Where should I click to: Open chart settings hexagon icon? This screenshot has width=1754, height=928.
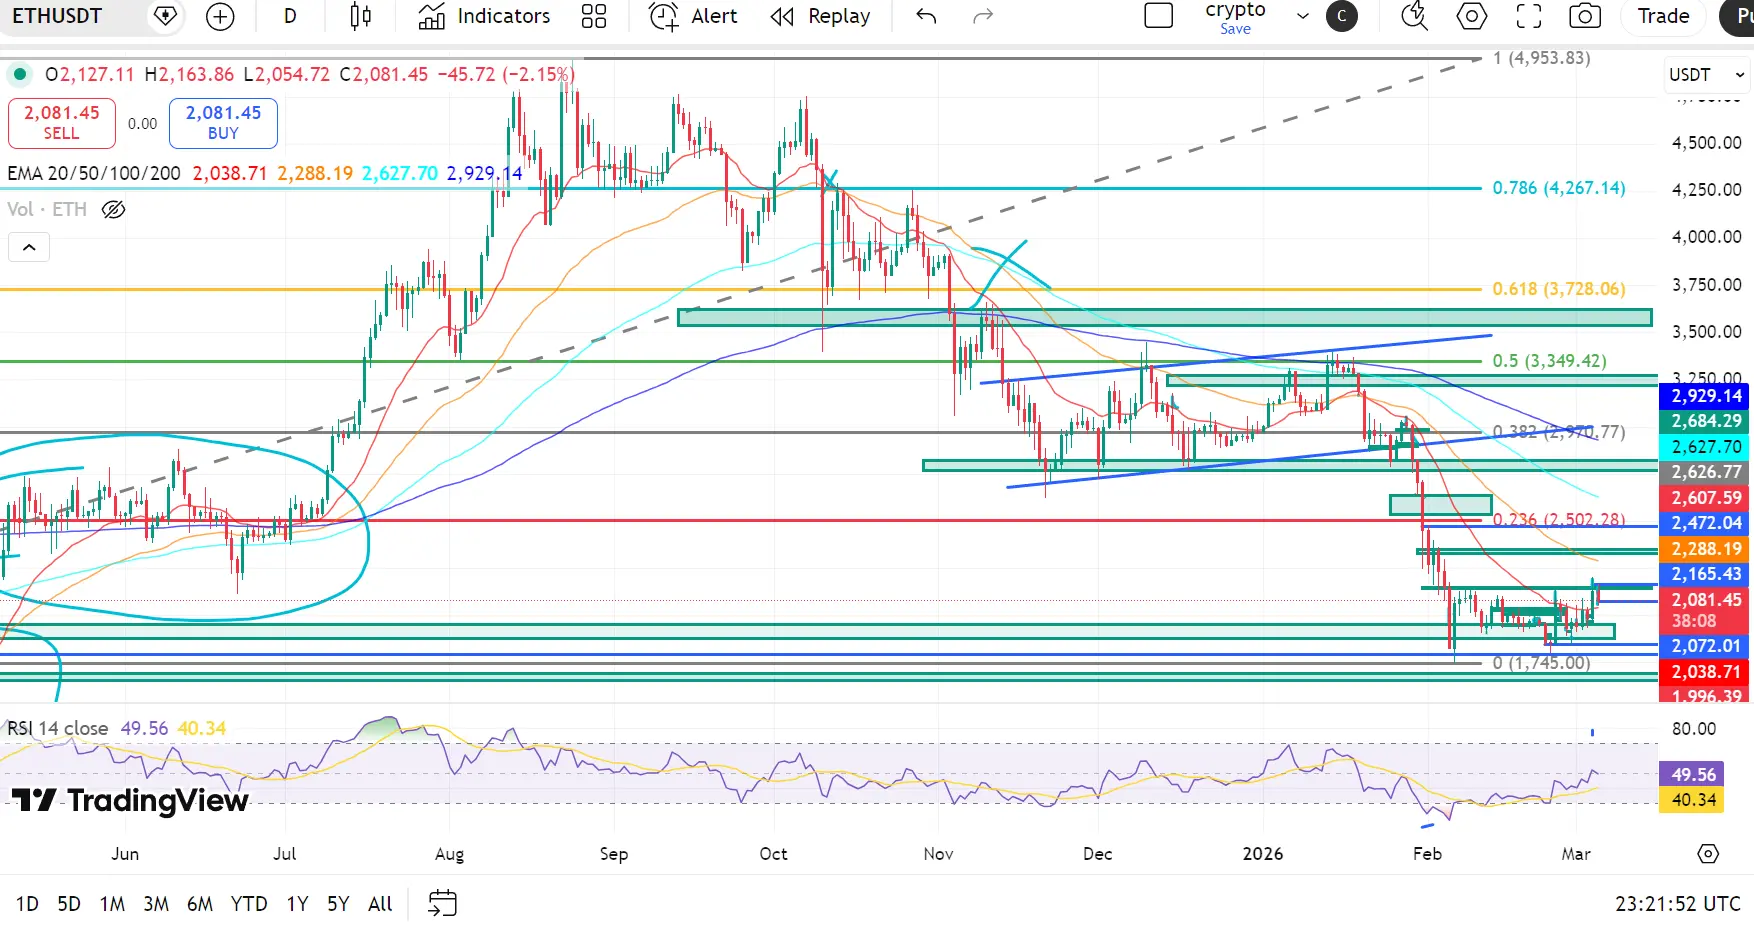(x=1472, y=16)
